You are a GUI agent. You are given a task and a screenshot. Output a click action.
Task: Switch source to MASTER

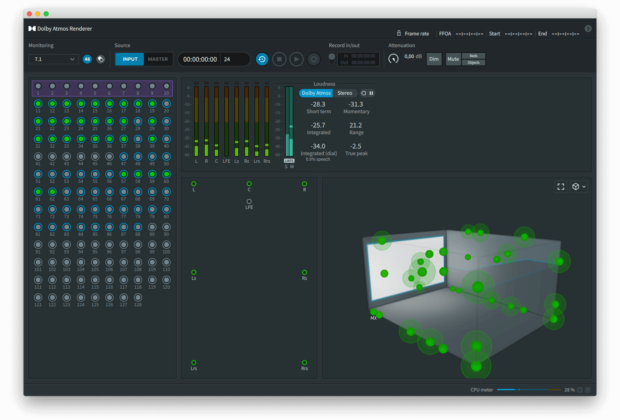pos(158,59)
